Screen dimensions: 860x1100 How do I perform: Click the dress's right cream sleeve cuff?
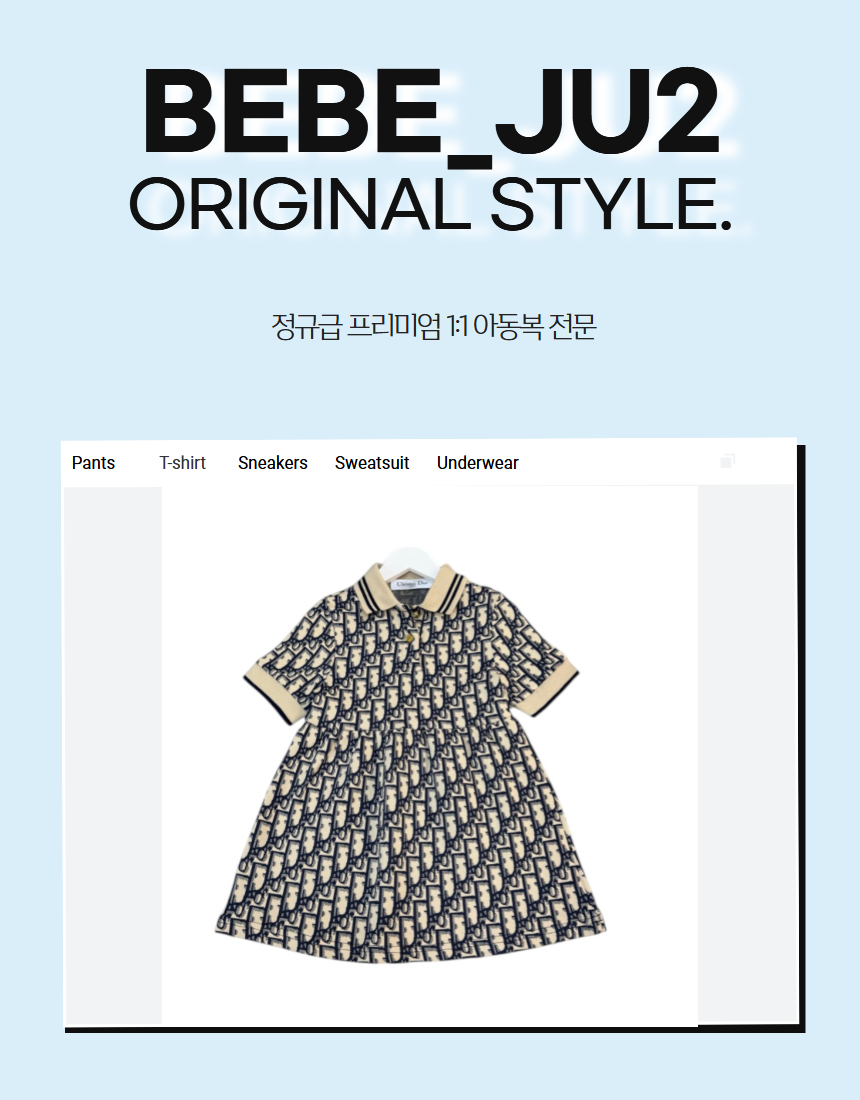552,686
